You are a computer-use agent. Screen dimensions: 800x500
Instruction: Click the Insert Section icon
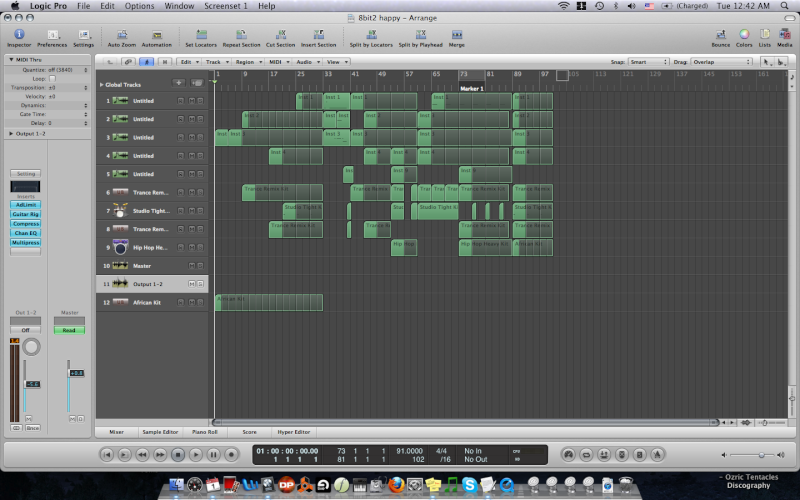(x=318, y=35)
